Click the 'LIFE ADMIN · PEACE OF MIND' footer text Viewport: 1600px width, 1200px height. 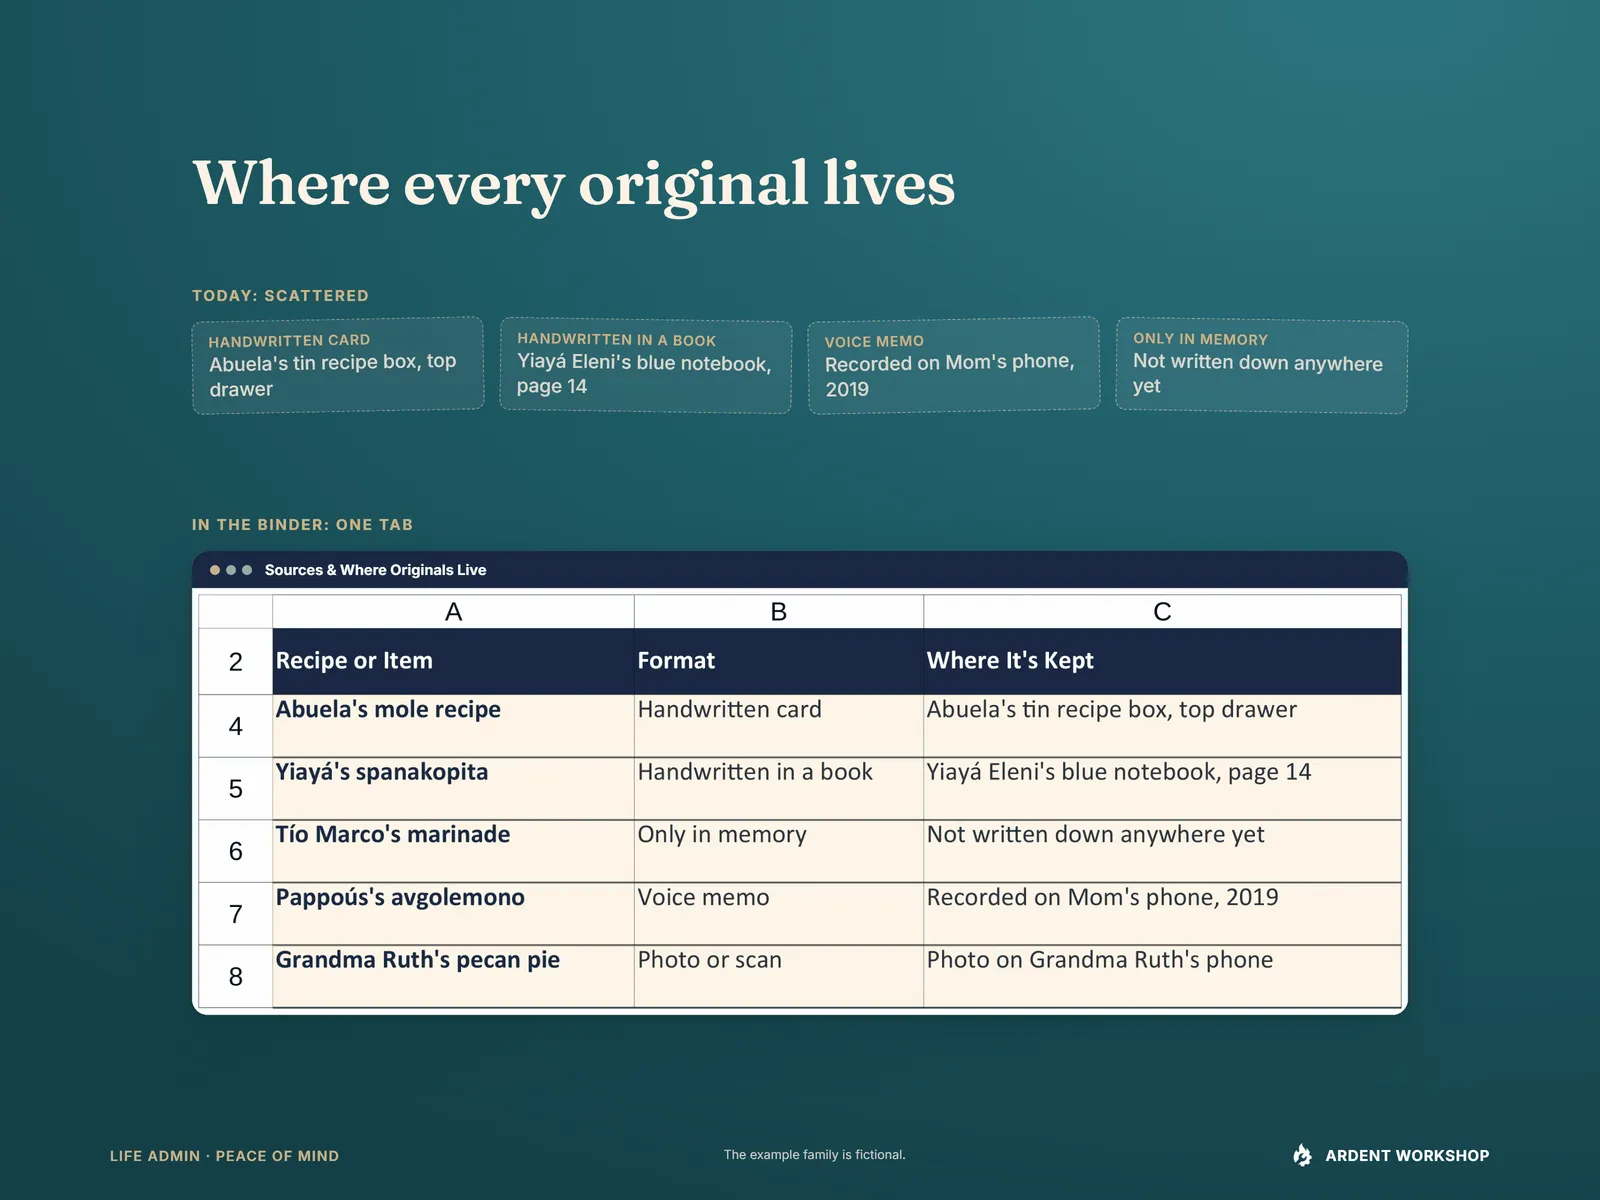(224, 1156)
